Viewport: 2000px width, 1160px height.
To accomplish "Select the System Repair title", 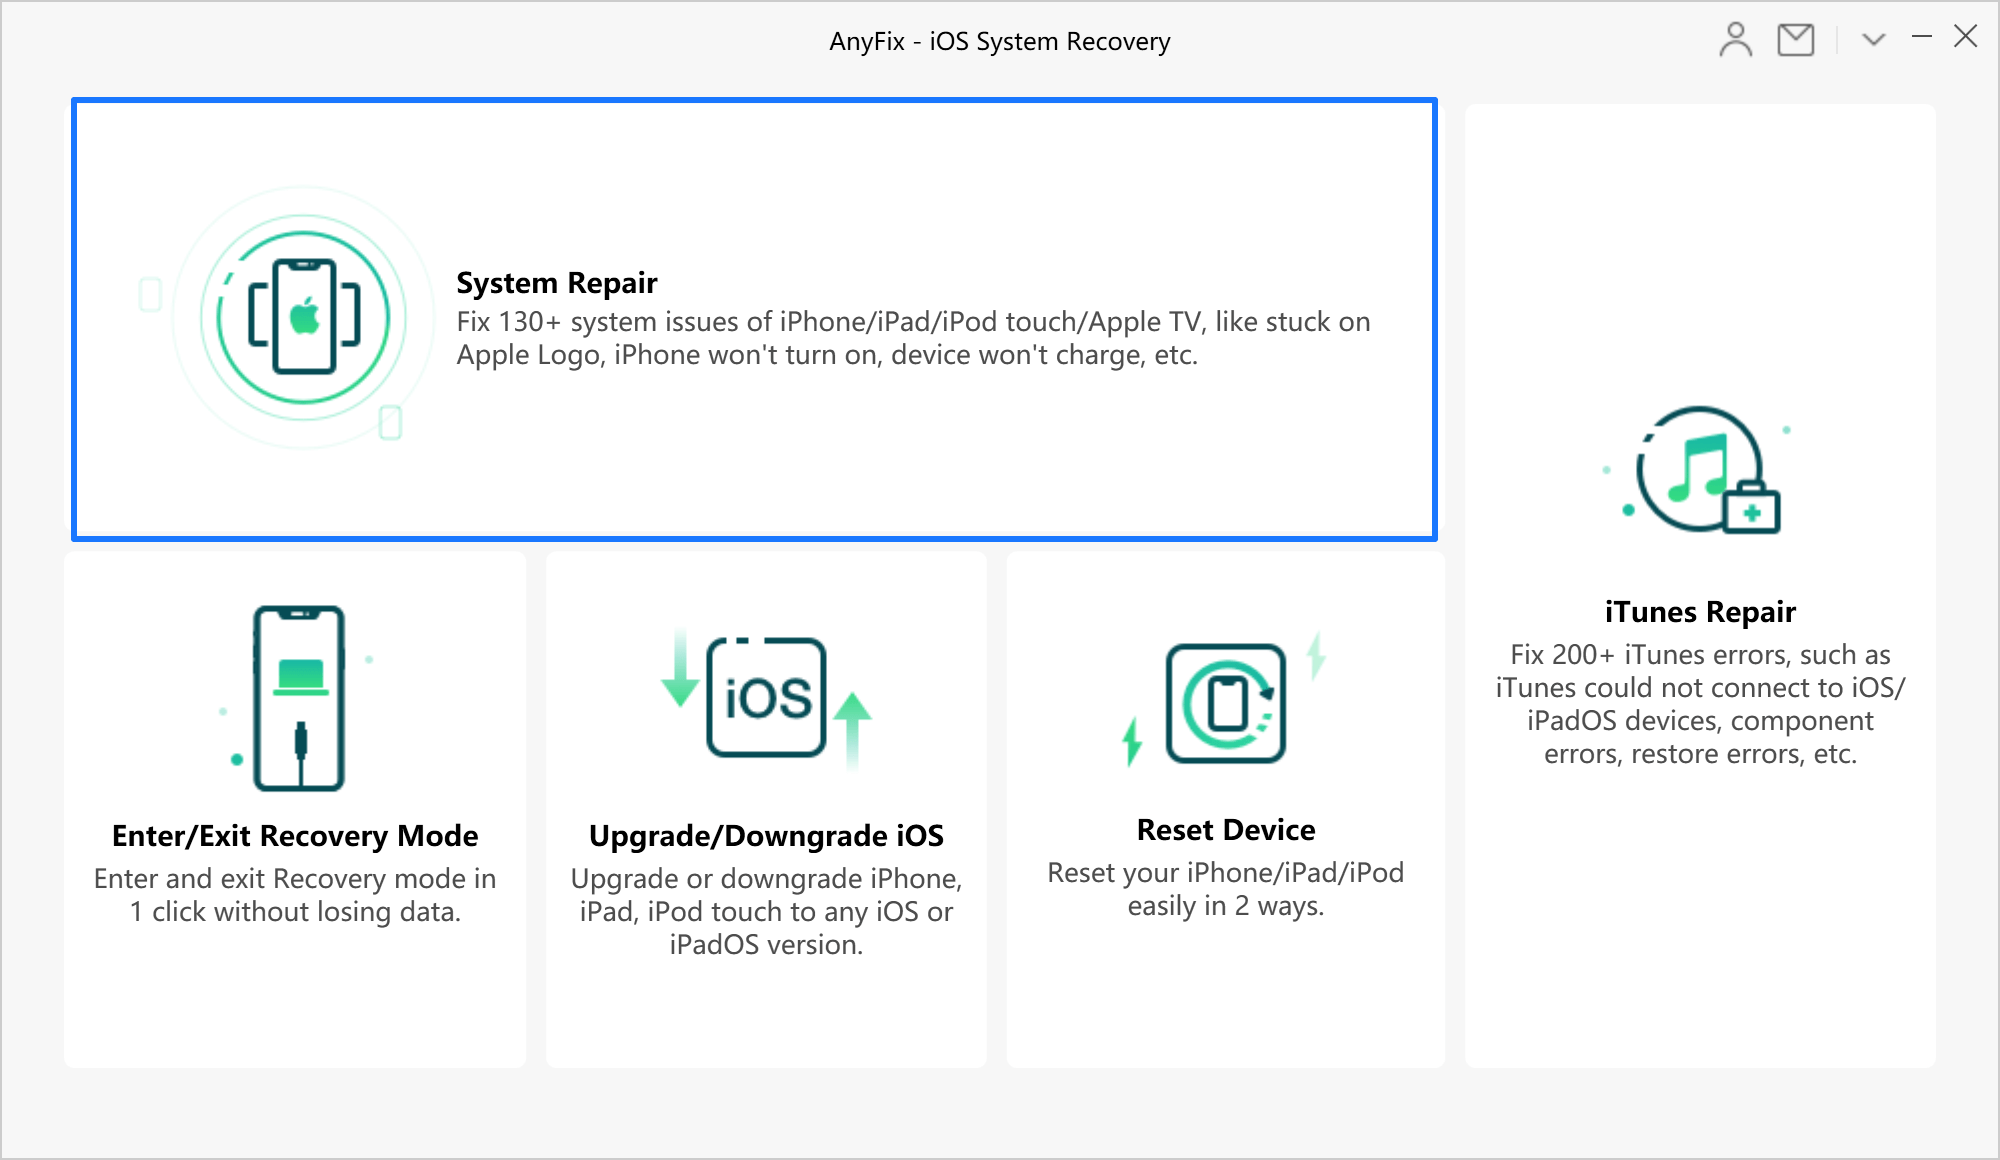I will tap(556, 283).
